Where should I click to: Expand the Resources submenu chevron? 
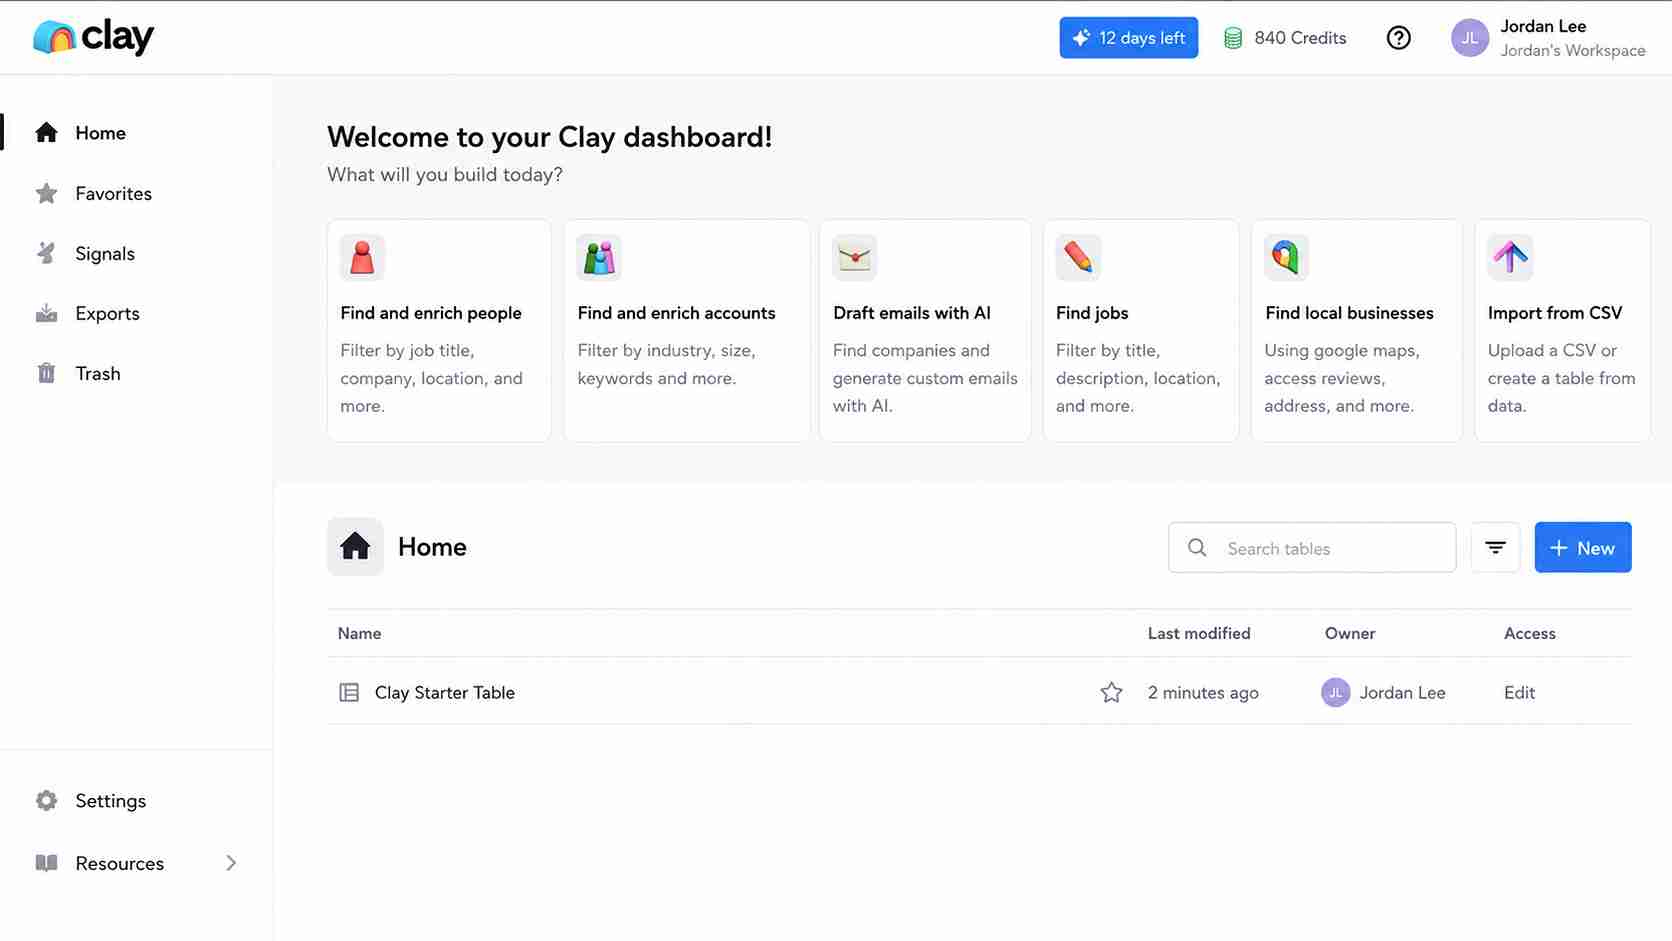click(231, 863)
